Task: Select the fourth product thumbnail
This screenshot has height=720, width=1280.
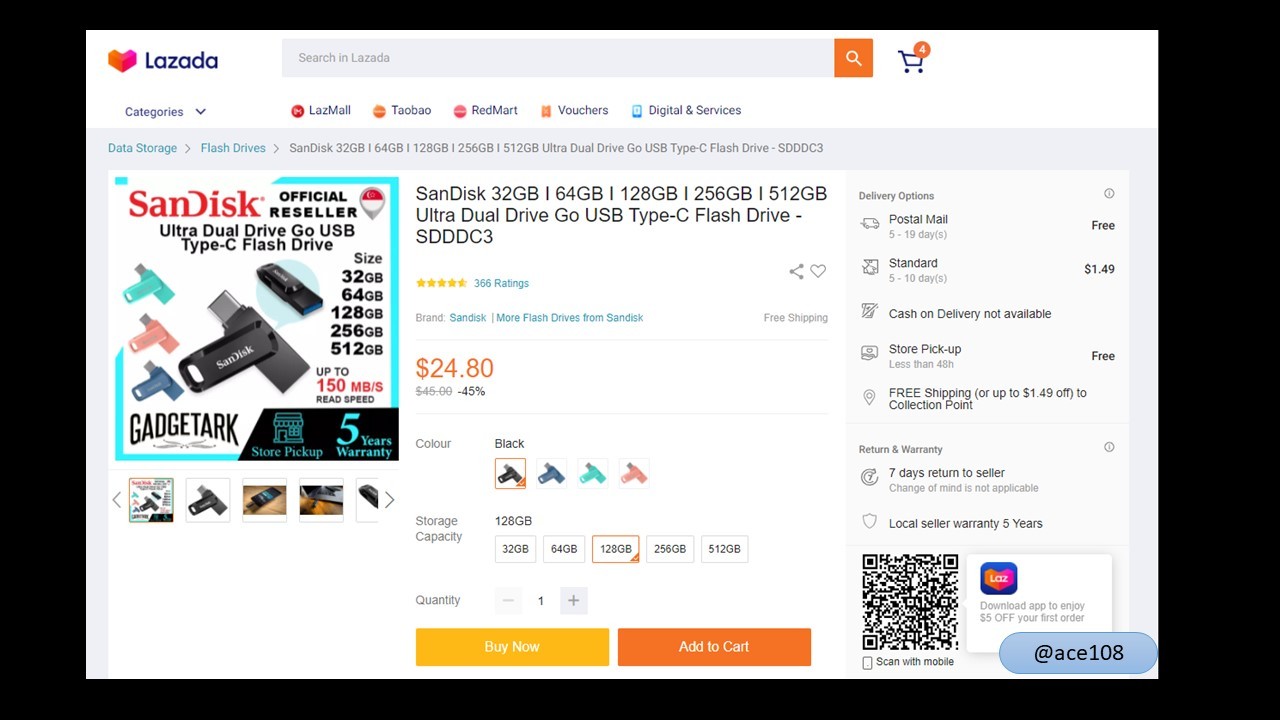Action: (x=321, y=500)
